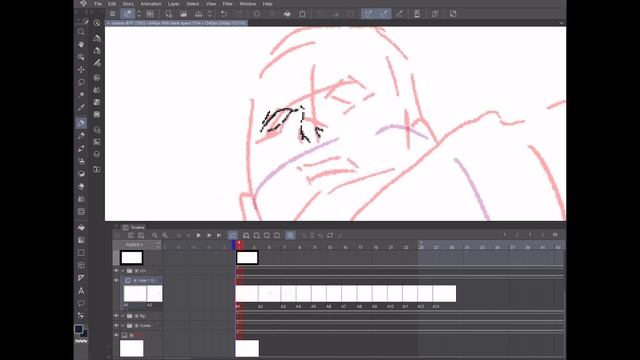
Task: Toggle onion skin in Timeline toolbar
Action: coord(290,236)
